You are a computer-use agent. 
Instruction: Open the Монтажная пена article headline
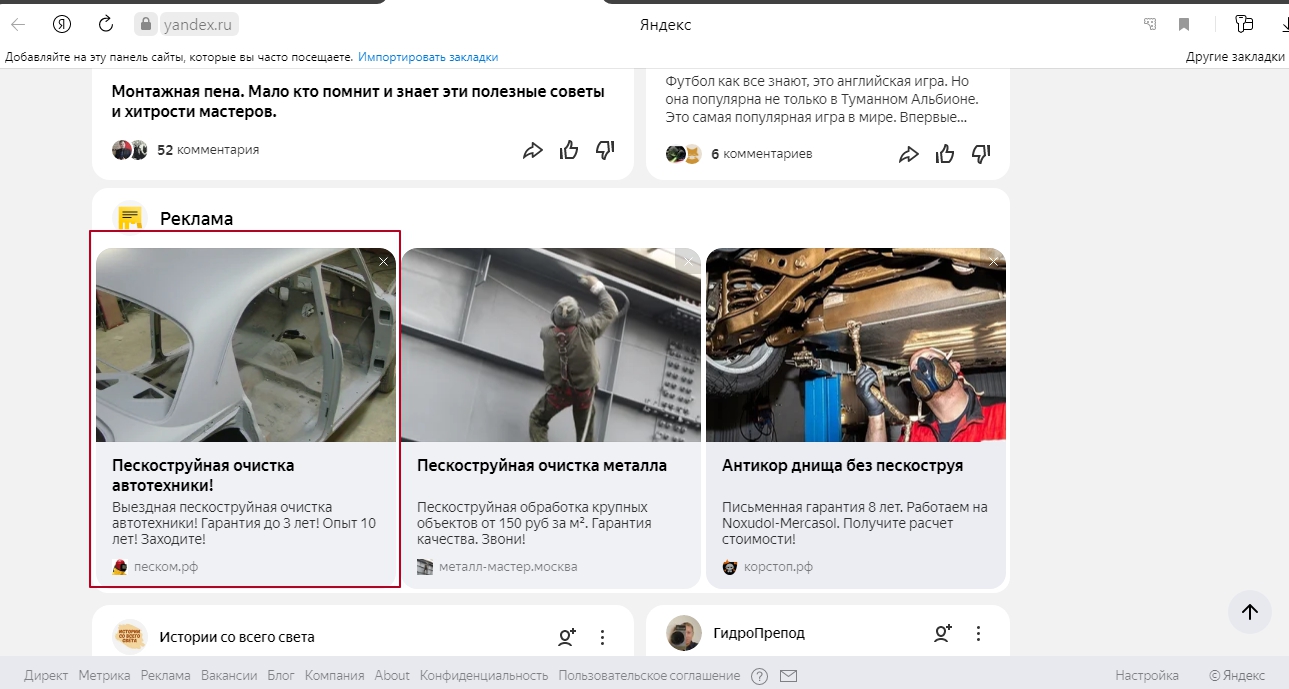click(x=358, y=101)
